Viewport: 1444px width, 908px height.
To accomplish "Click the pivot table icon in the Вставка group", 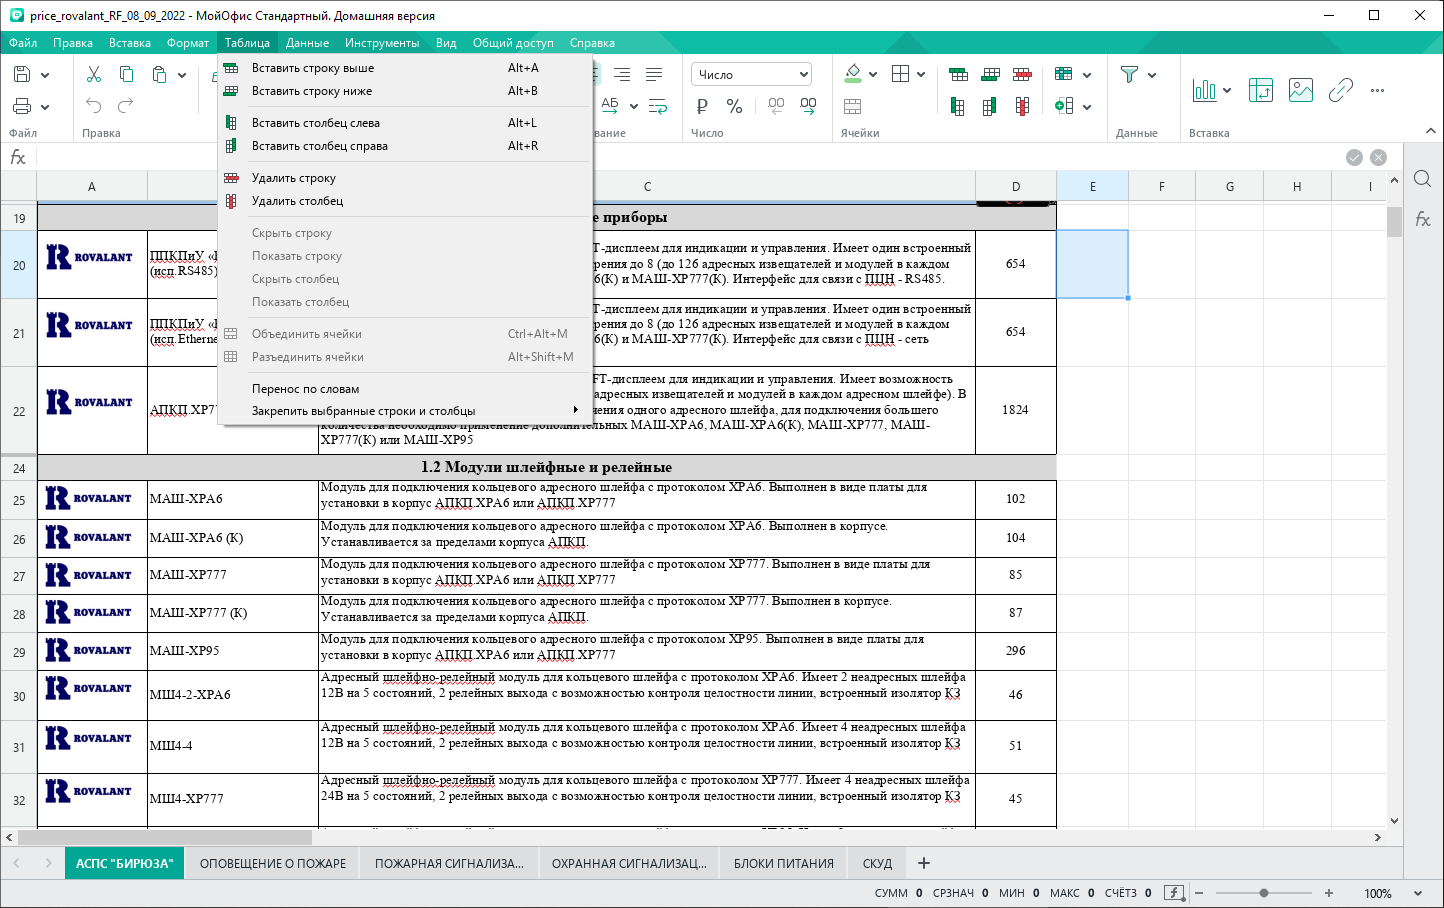I will click(1260, 90).
